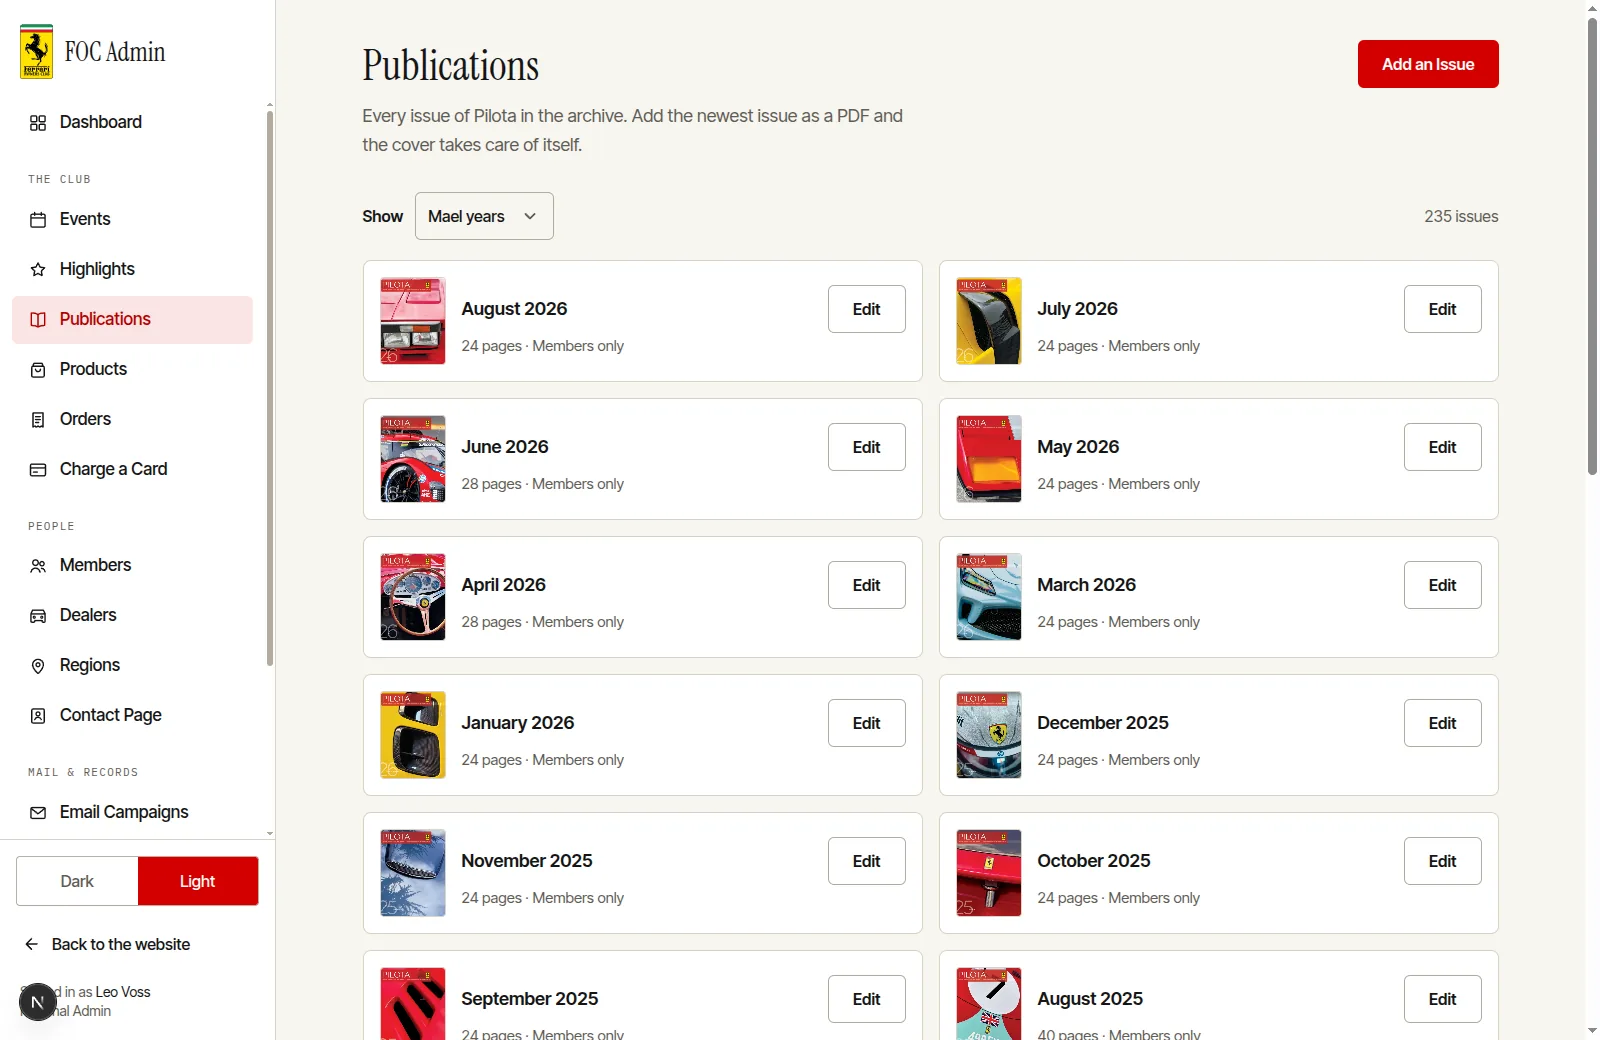
Task: Navigate to Members page
Action: tap(132, 566)
